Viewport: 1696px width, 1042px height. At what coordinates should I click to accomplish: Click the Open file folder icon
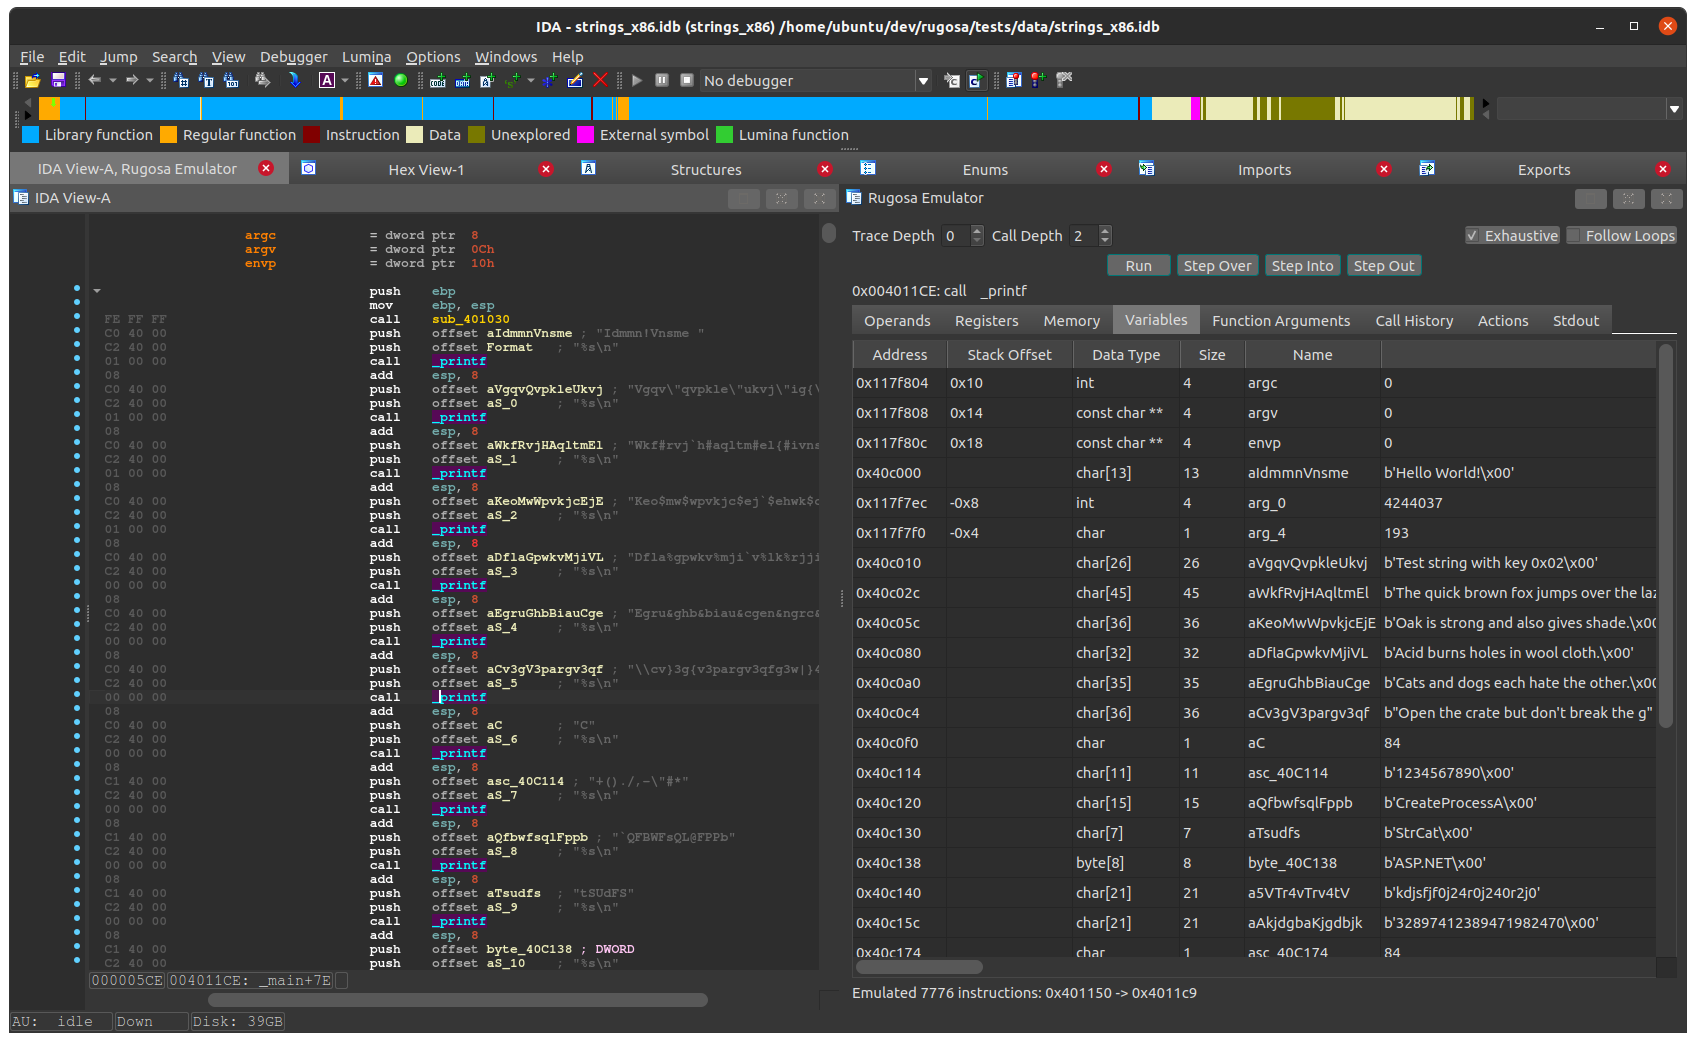[33, 80]
